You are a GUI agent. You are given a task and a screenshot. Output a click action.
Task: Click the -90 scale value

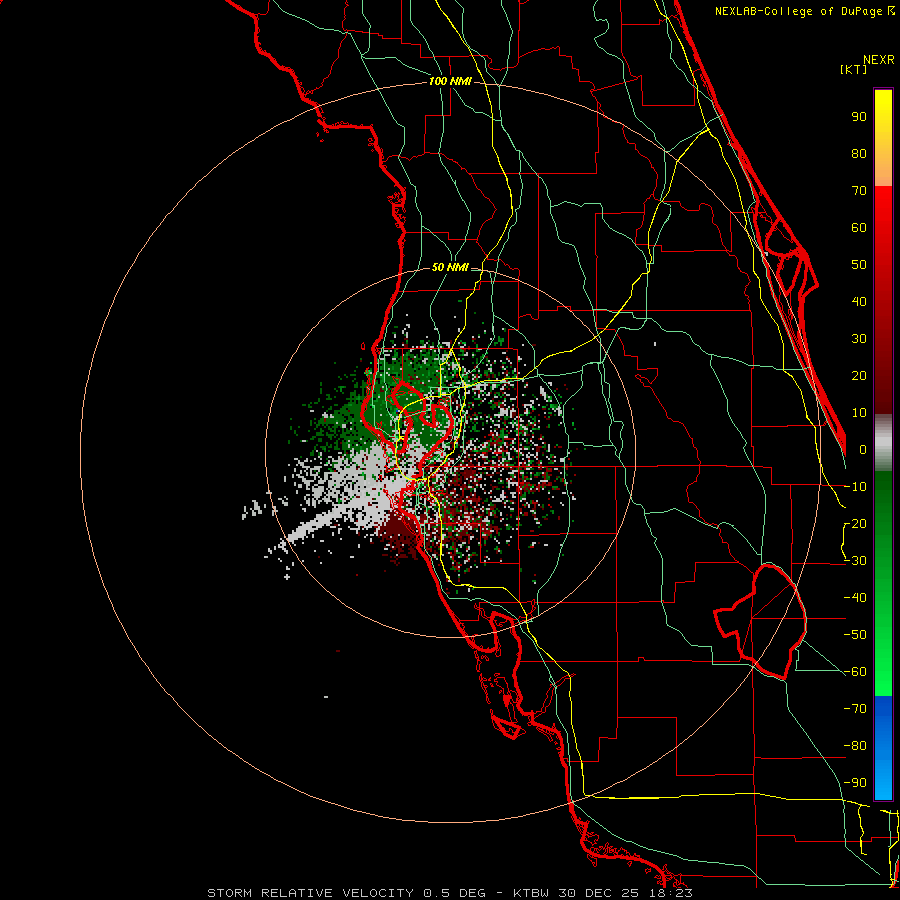tap(855, 783)
